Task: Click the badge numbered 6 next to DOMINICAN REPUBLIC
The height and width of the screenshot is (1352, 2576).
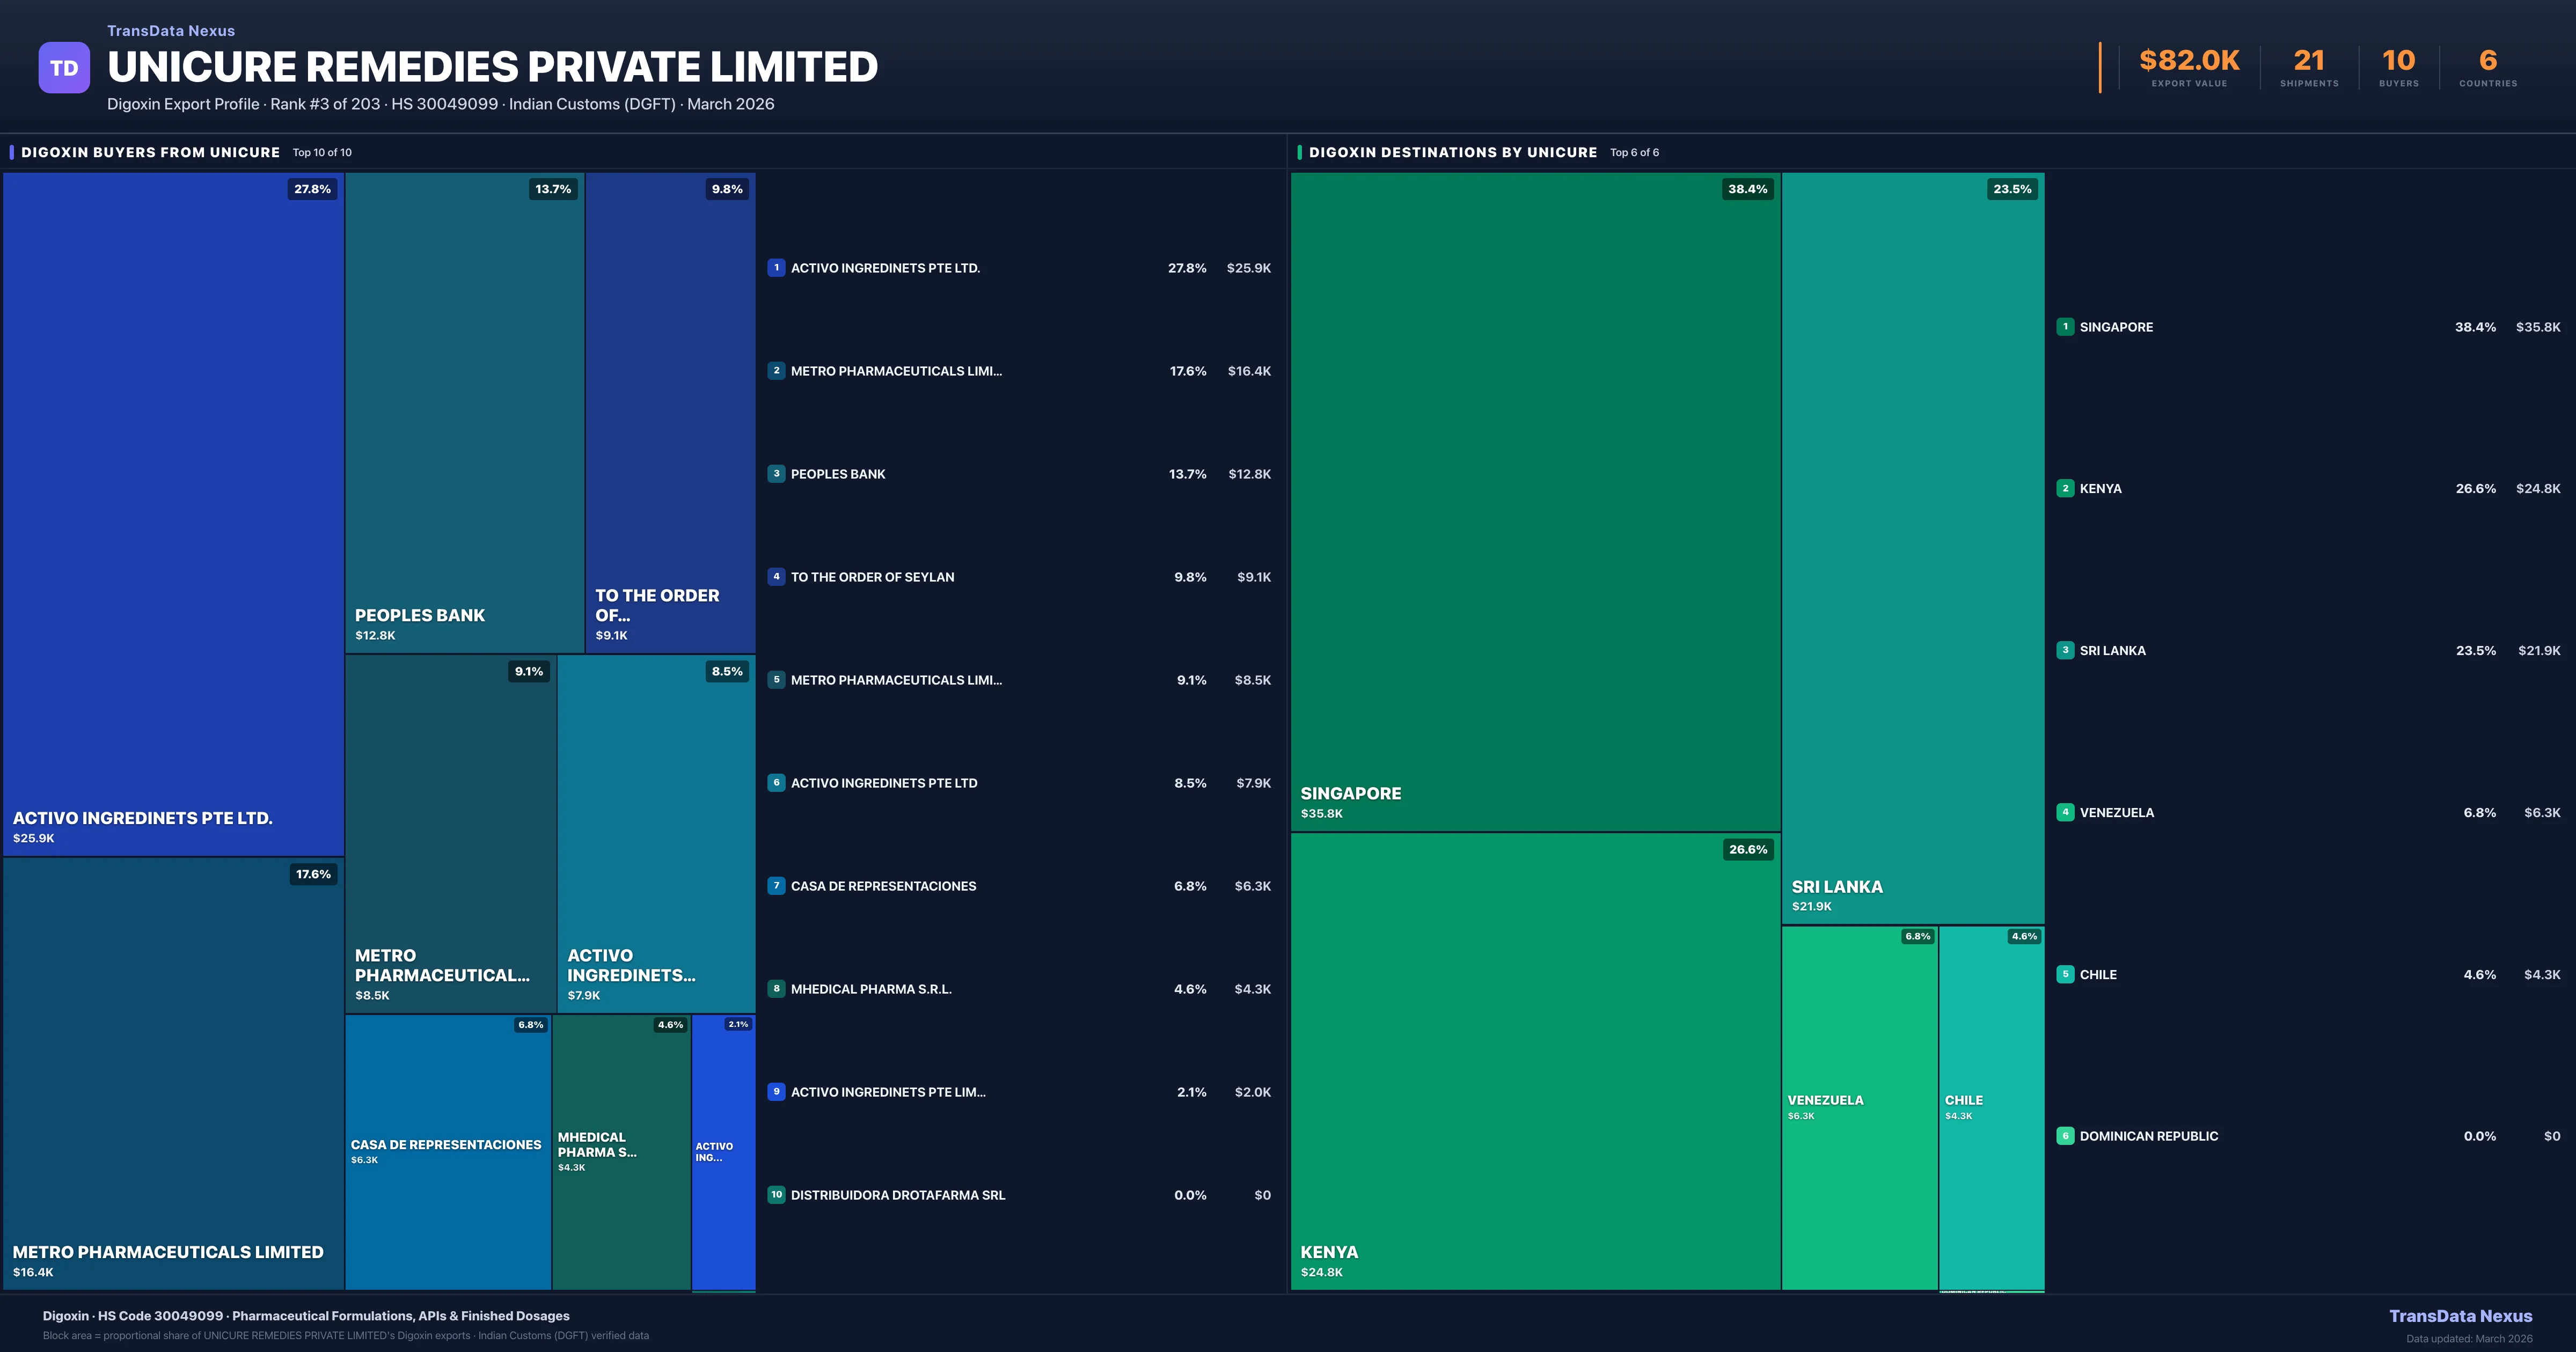Action: [2064, 1136]
